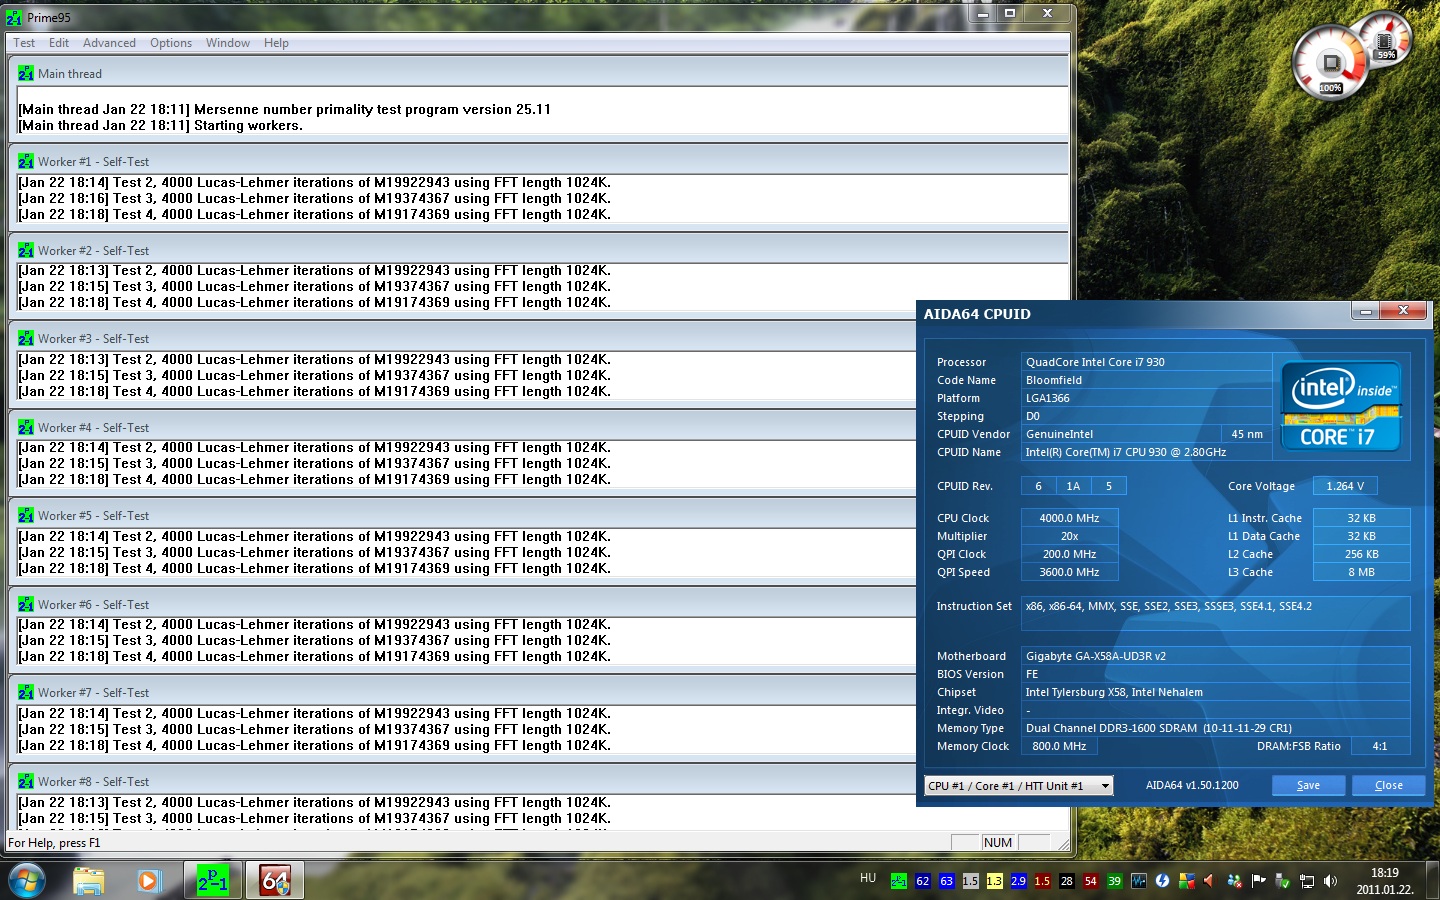Viewport: 1440px width, 900px height.
Task: Click the four-color shield tray icon
Action: coord(1186,881)
